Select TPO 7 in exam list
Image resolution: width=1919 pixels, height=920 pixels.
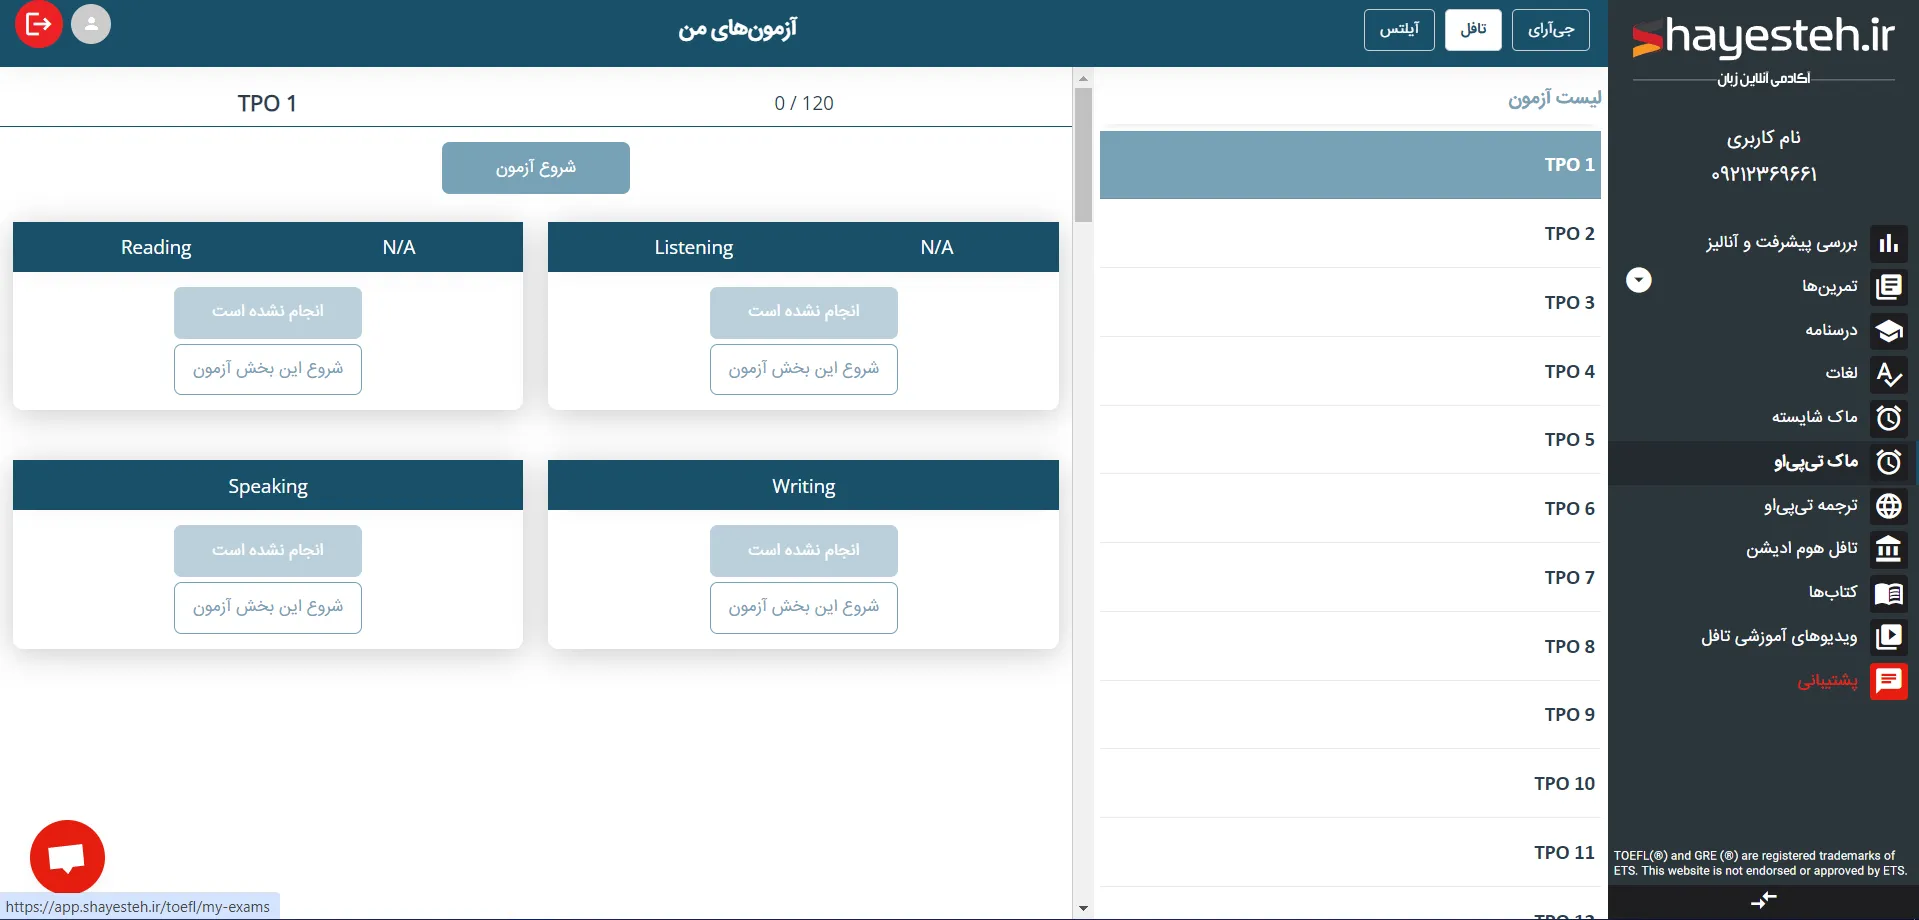1350,578
